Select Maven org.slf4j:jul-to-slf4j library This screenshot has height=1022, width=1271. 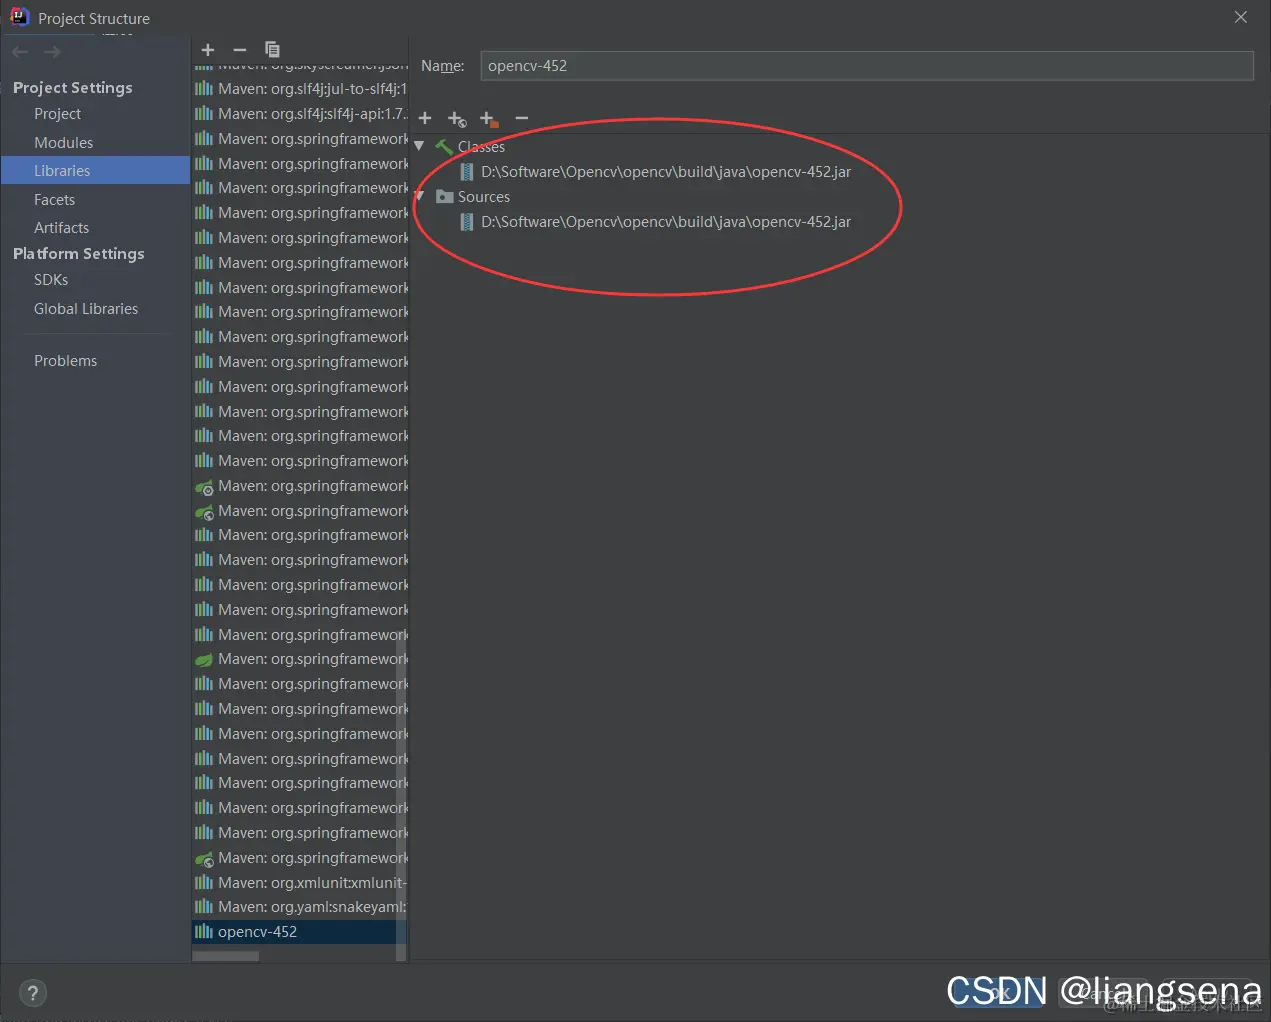300,89
